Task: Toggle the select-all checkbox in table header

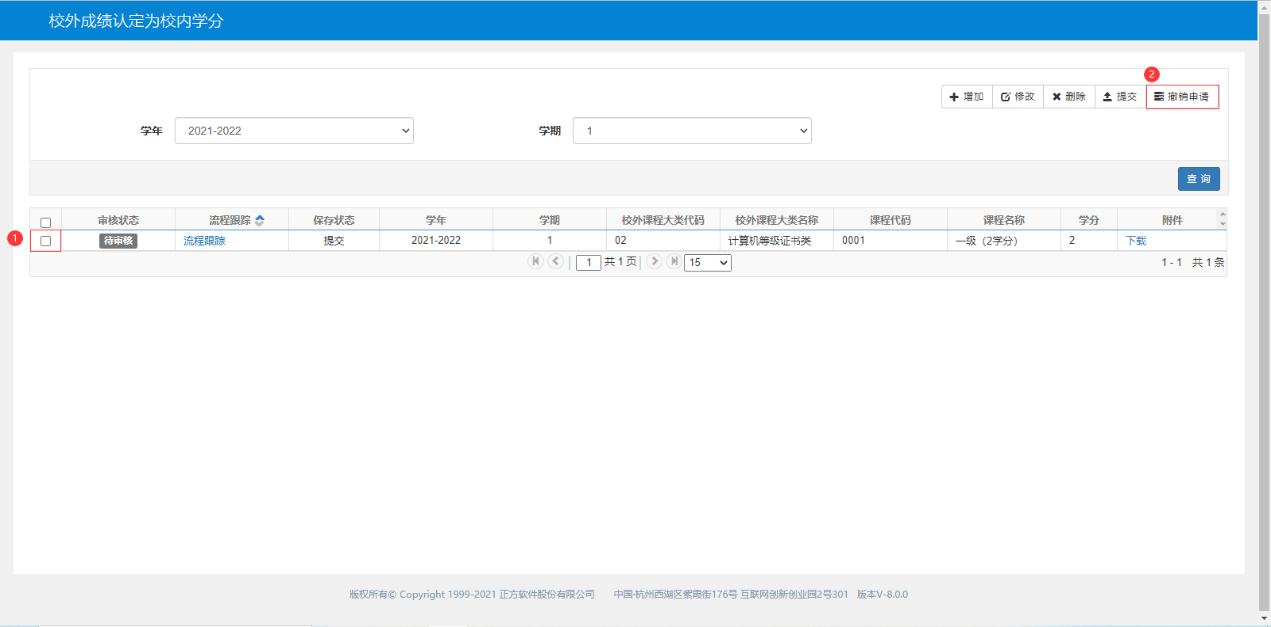Action: tap(46, 222)
